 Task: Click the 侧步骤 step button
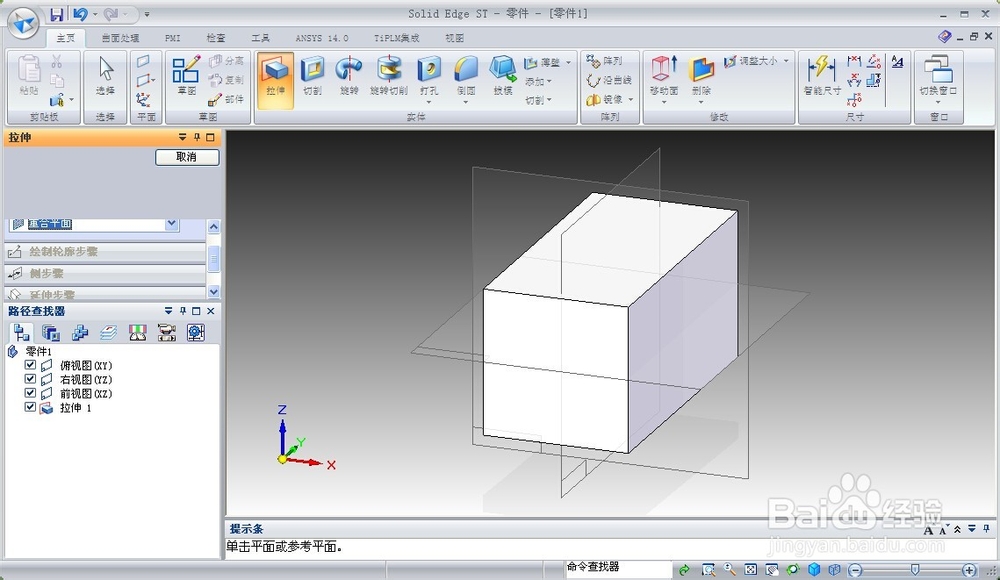click(x=105, y=274)
